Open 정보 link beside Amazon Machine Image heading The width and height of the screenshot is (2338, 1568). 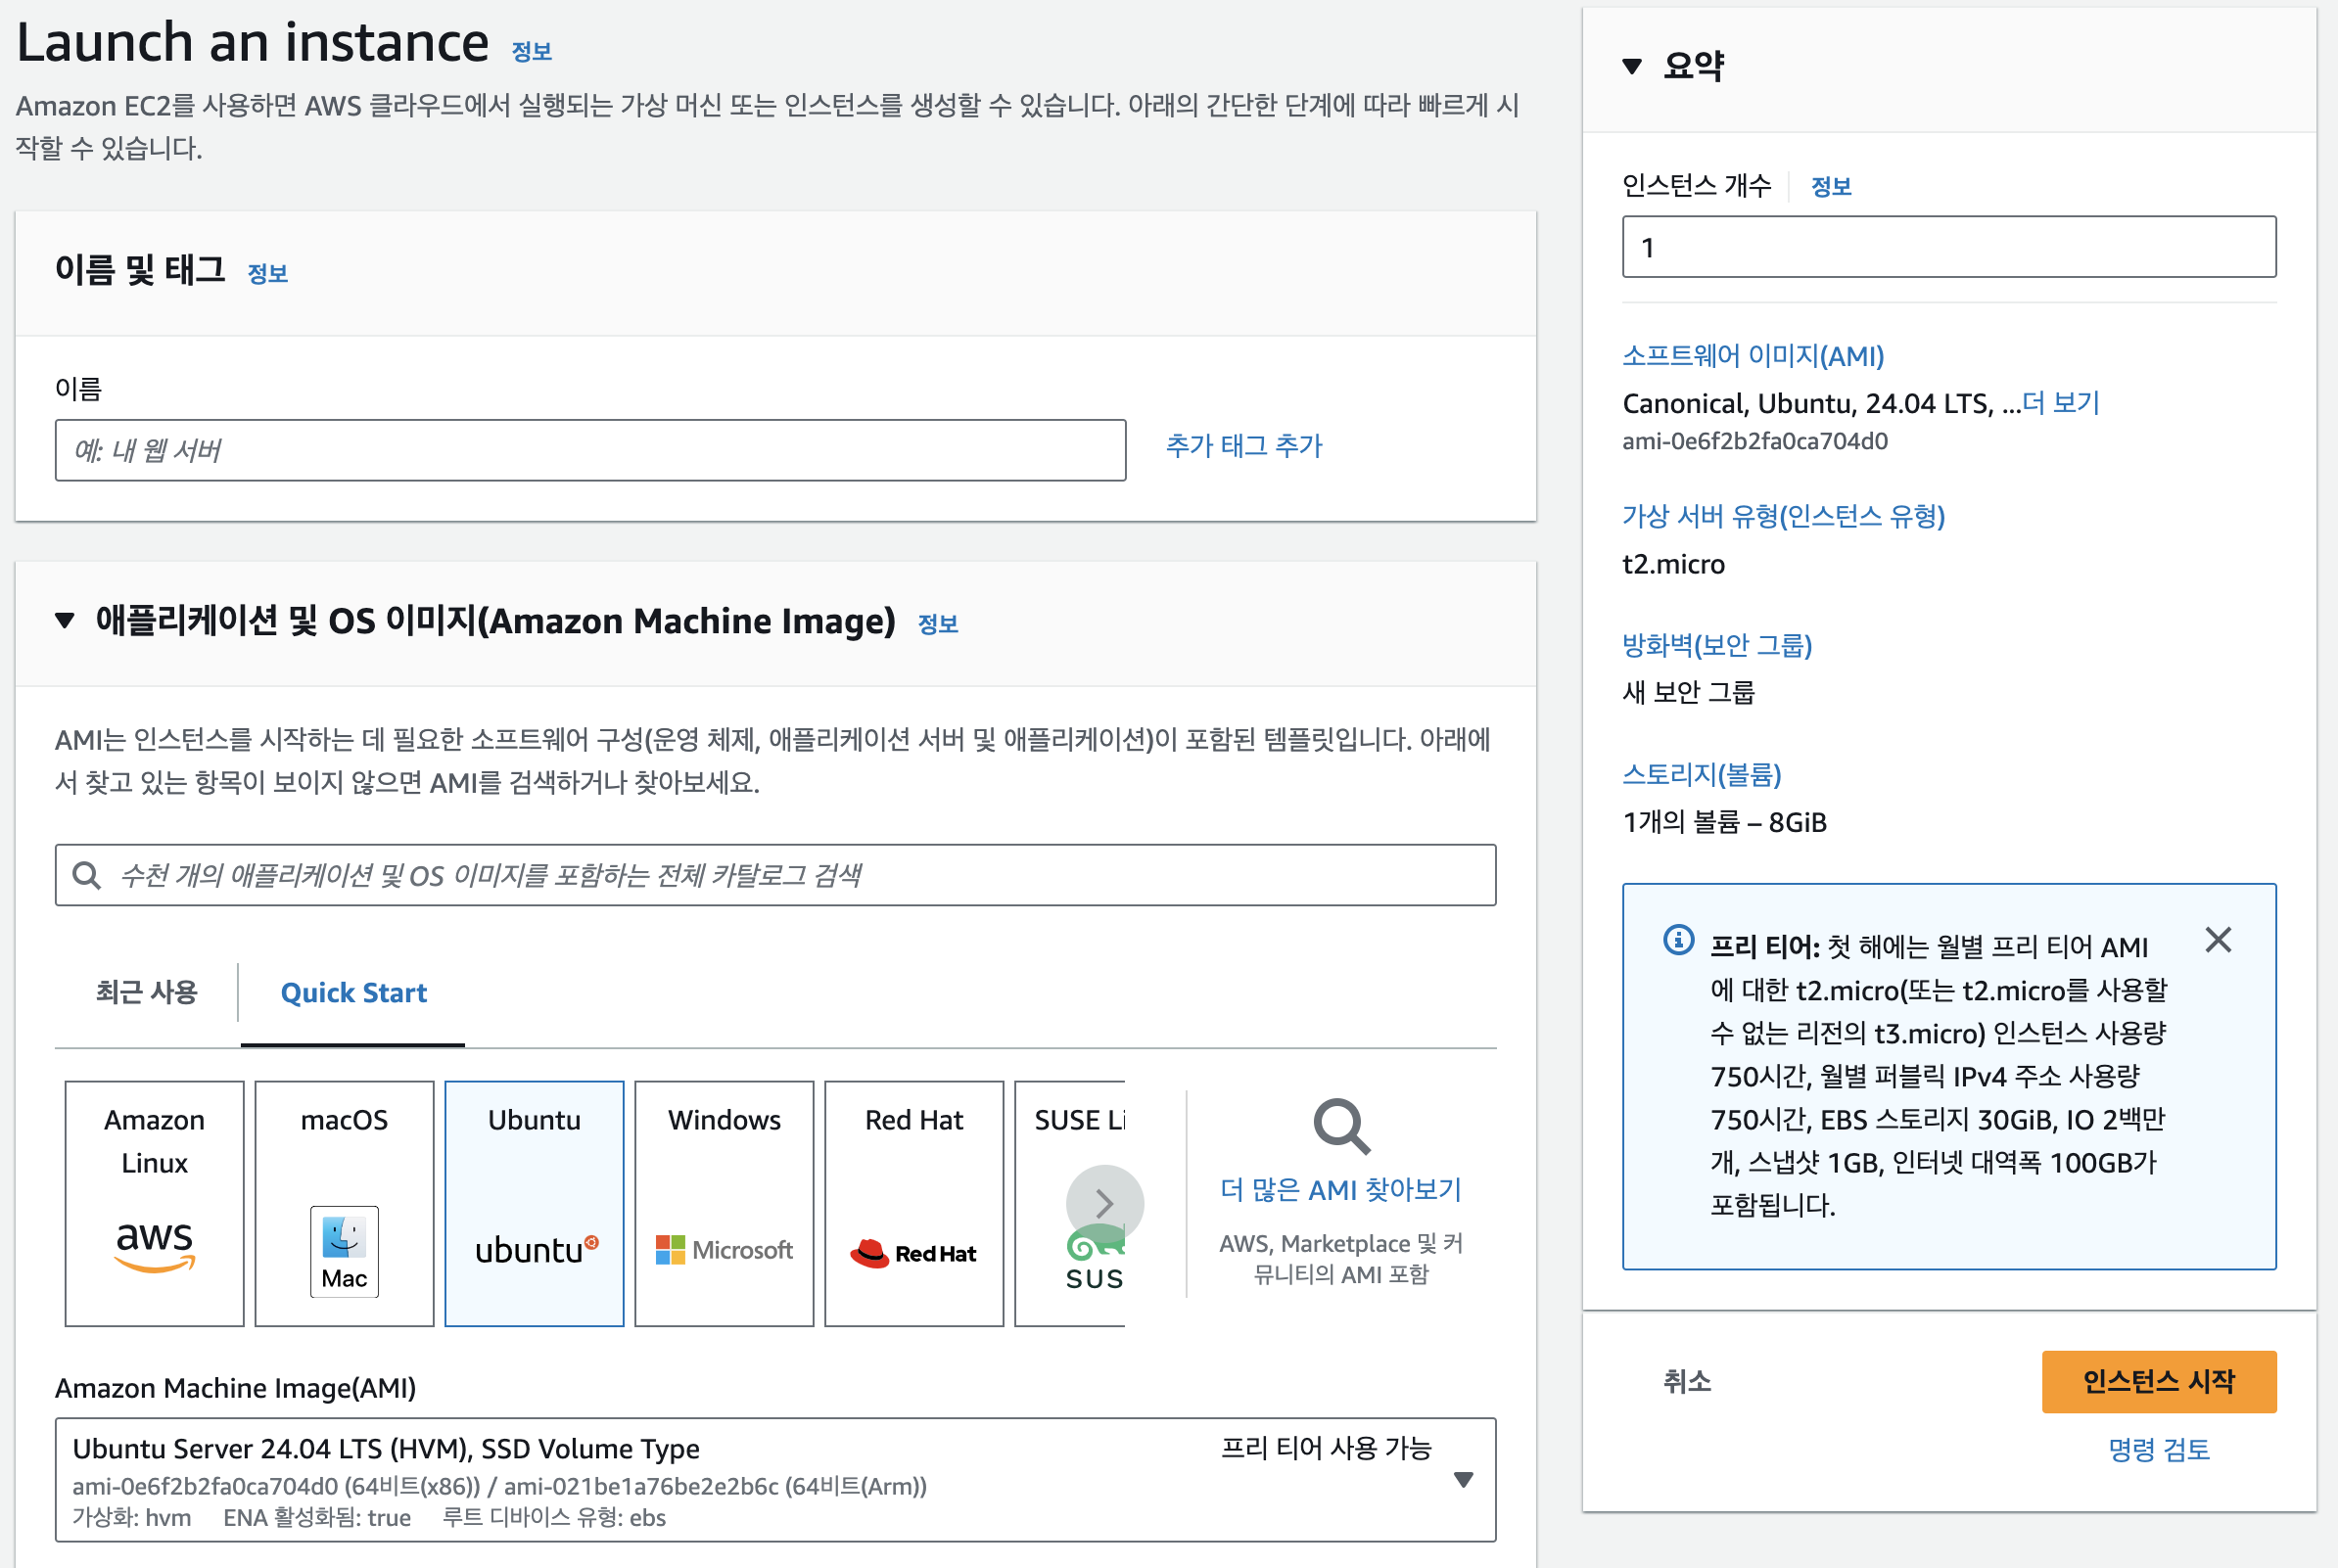(938, 624)
